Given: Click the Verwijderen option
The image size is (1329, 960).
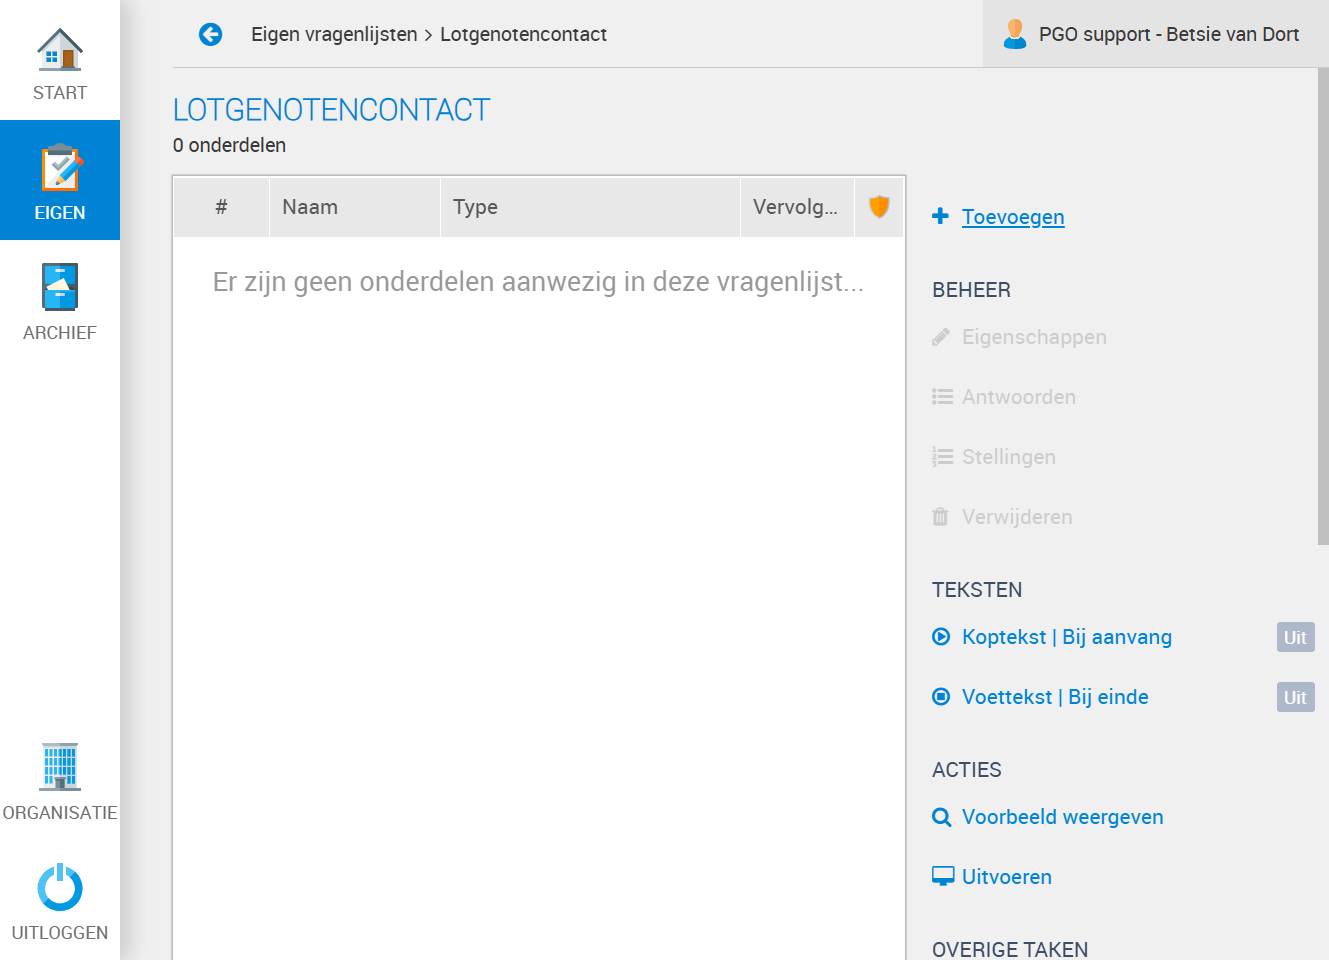Looking at the screenshot, I should coord(1017,517).
